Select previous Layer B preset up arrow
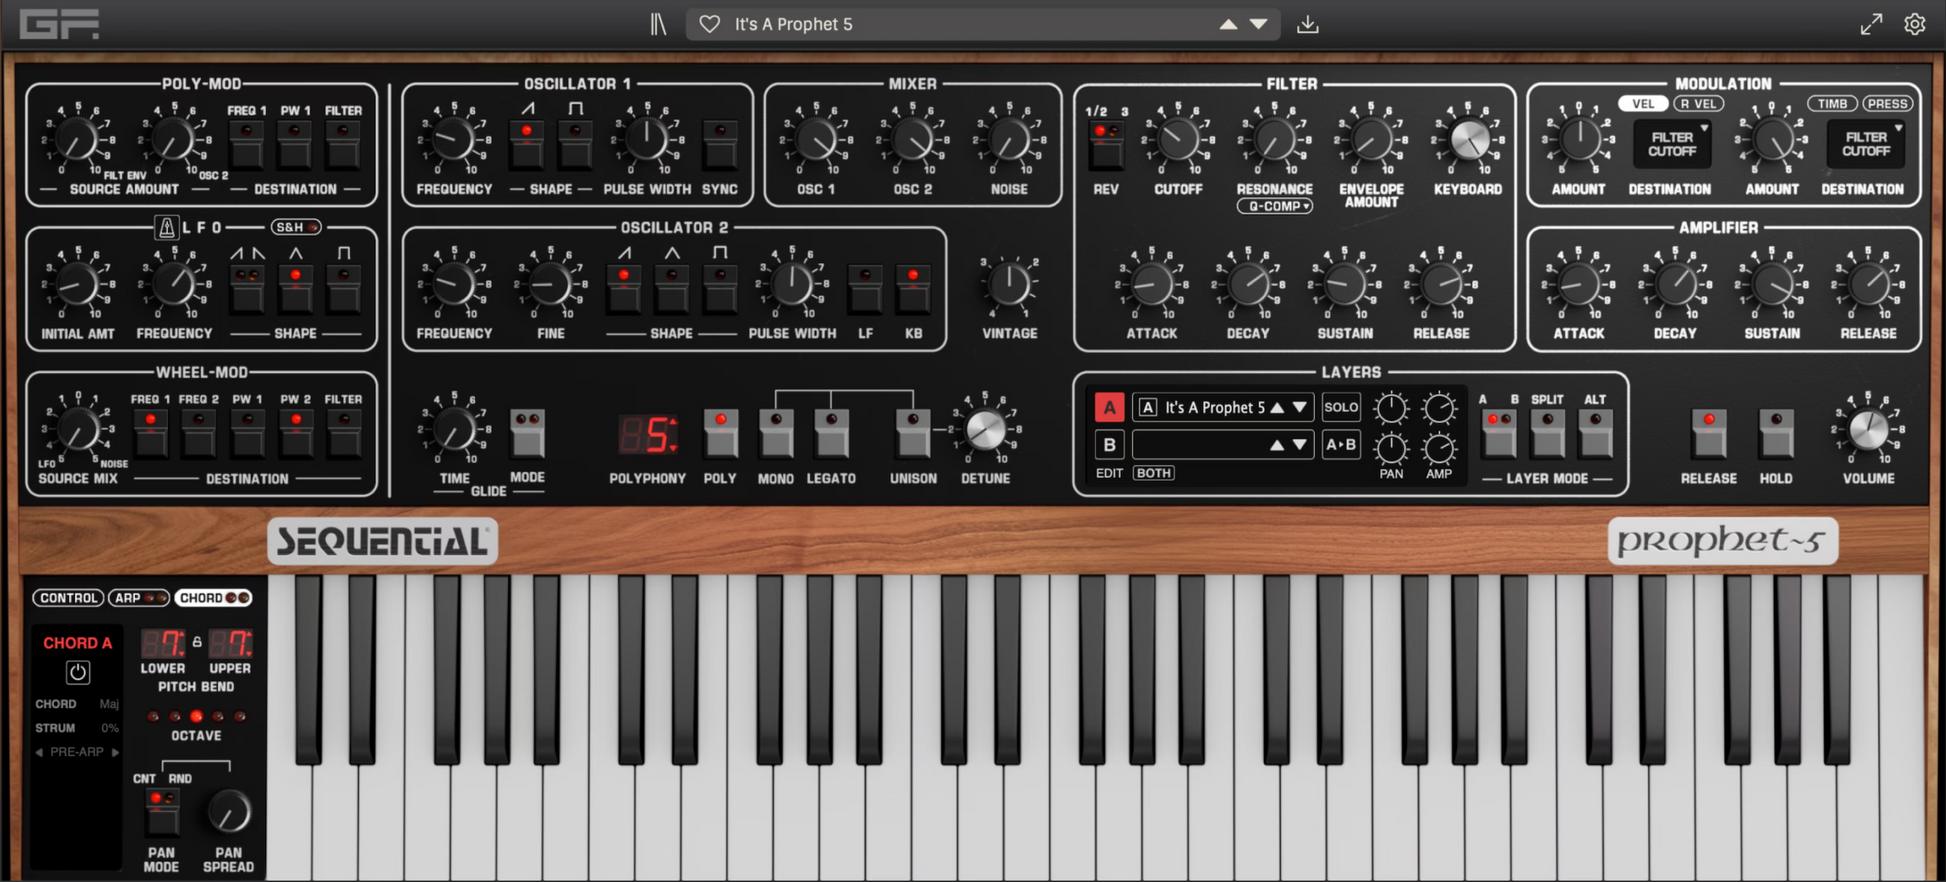 (1277, 445)
